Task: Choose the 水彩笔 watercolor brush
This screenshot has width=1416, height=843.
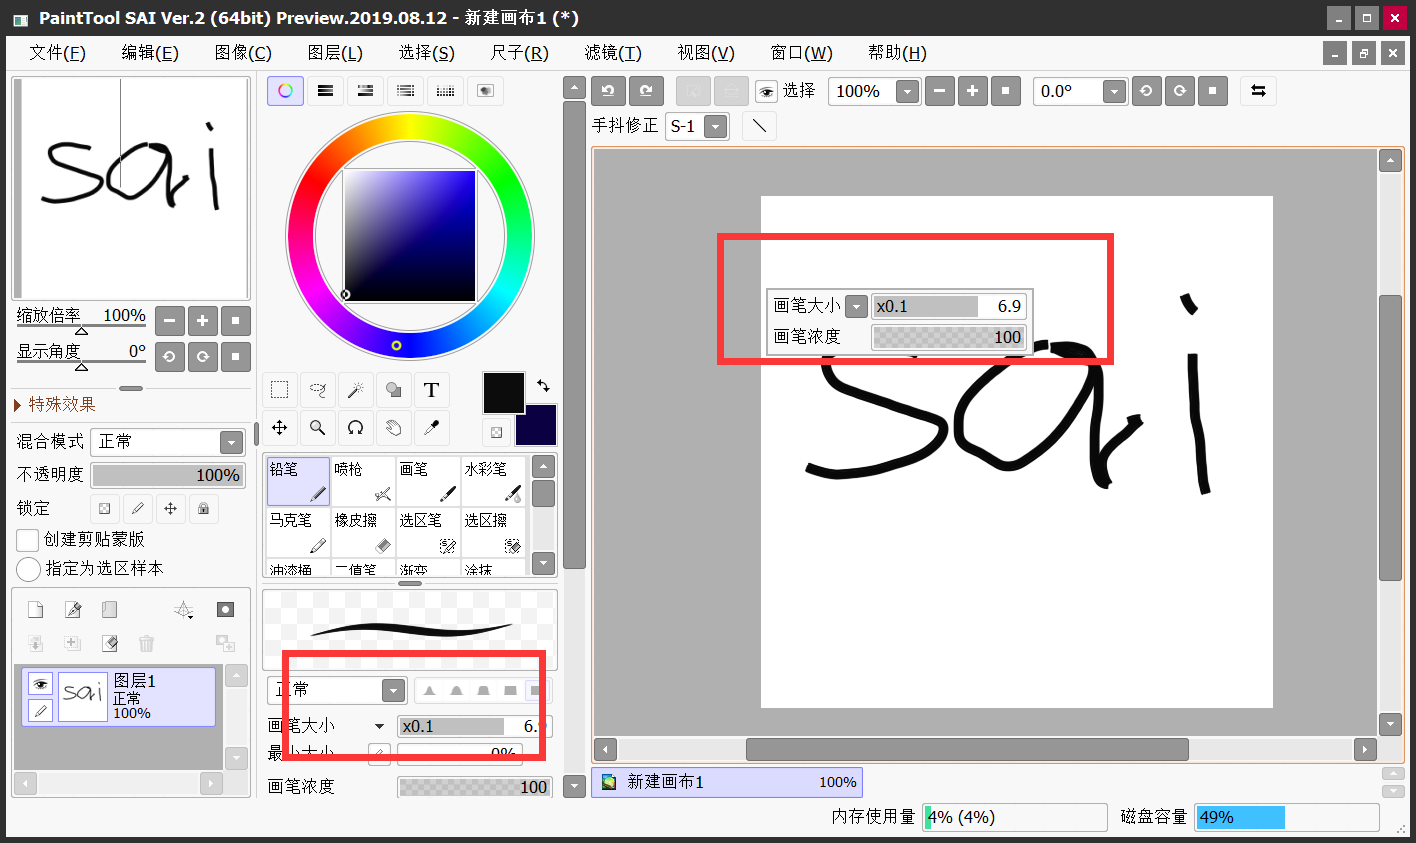Action: tap(493, 481)
